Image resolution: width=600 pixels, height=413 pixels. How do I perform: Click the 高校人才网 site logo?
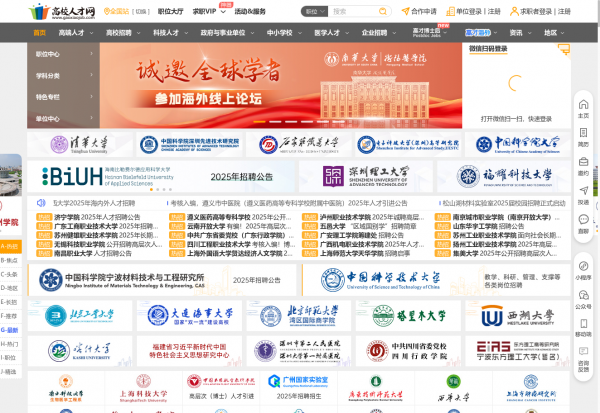point(63,12)
